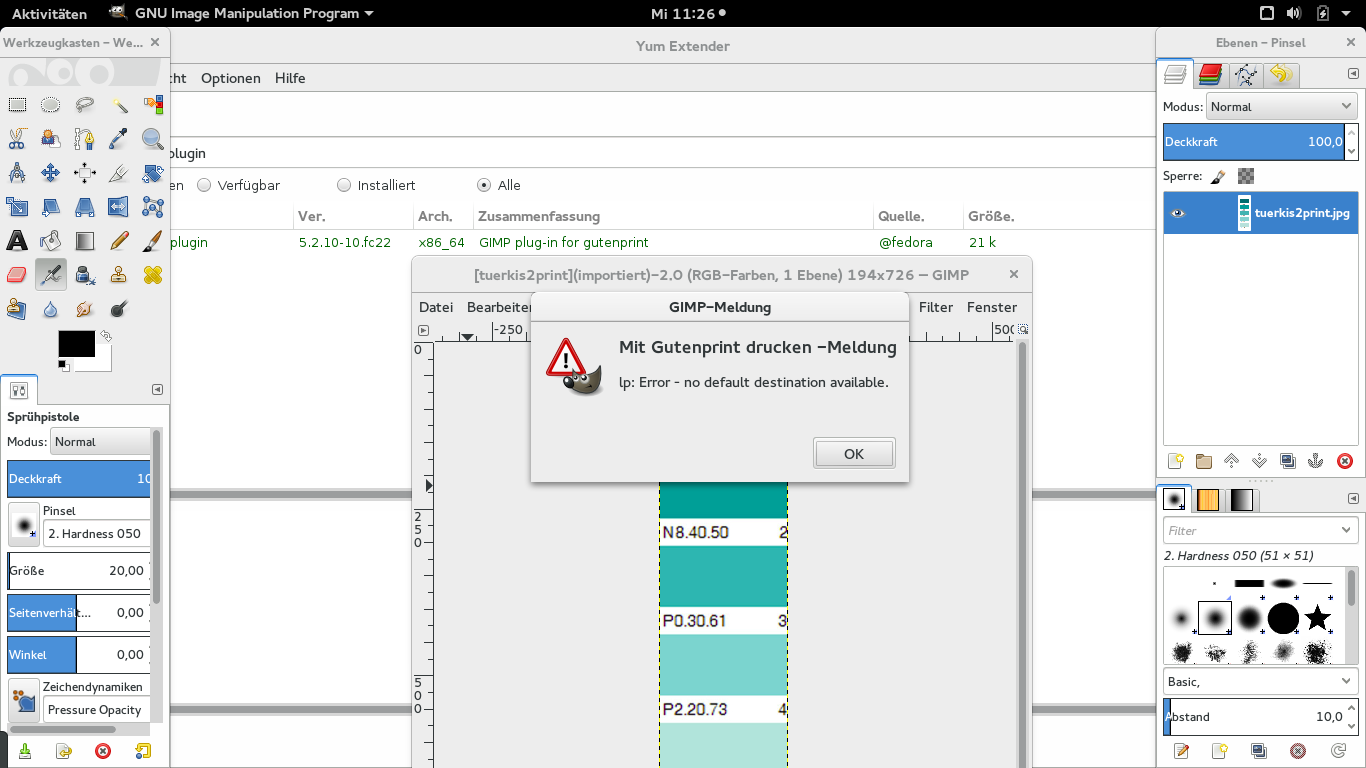Create a new layer with the new-layer icon

coord(1176,461)
